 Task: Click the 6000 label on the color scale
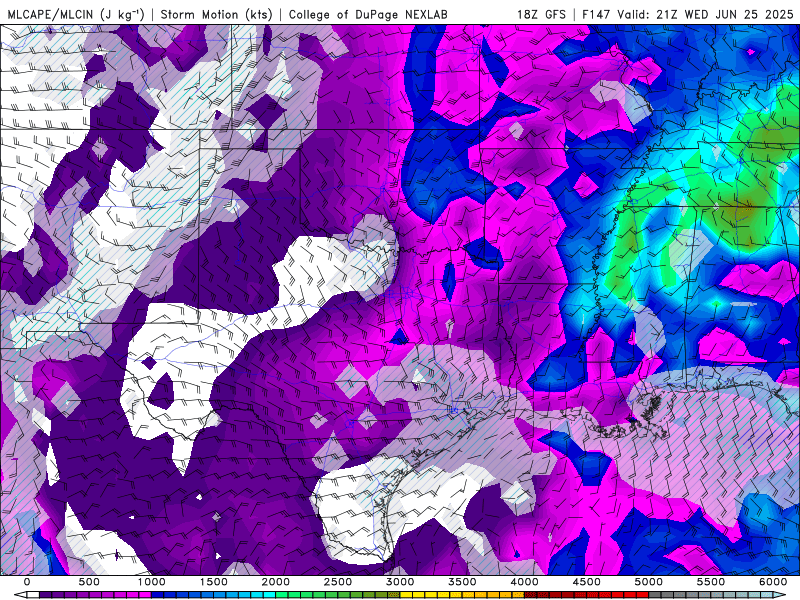(x=773, y=582)
